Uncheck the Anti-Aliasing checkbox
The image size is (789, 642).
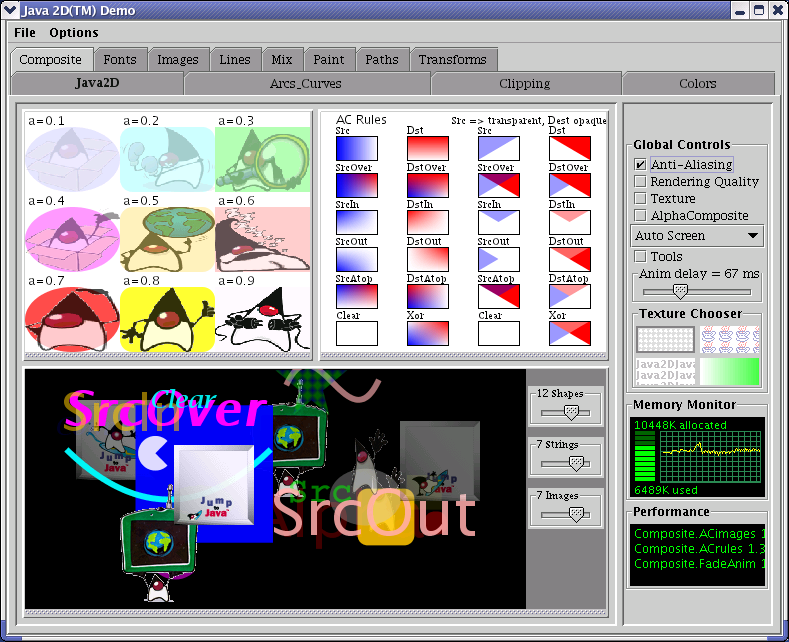640,165
